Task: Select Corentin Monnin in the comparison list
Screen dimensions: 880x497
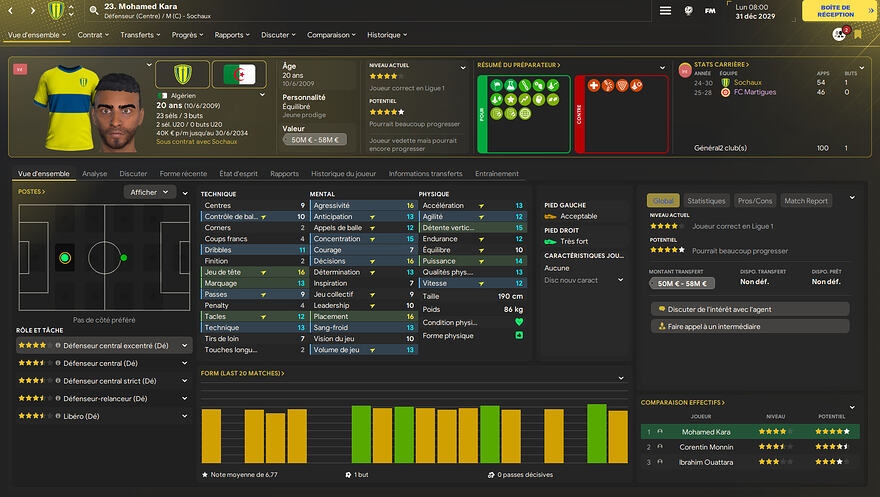Action: coord(706,447)
